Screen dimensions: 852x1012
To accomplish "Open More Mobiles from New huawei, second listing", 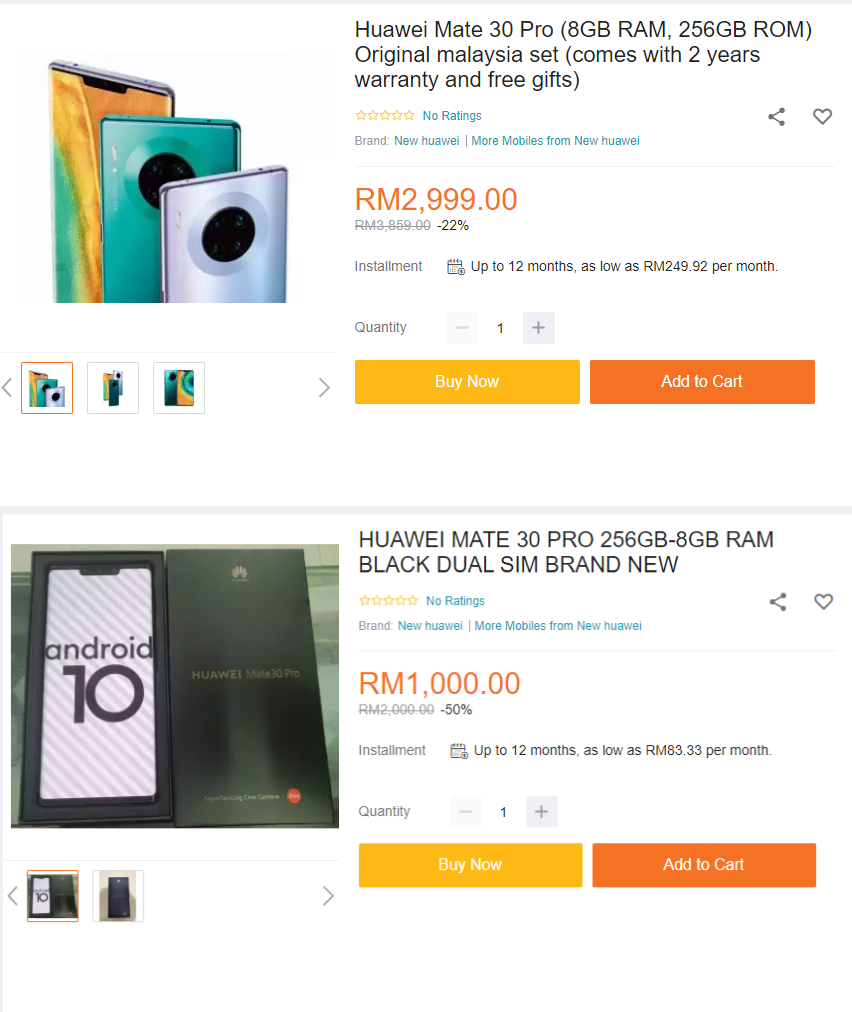I will [558, 626].
